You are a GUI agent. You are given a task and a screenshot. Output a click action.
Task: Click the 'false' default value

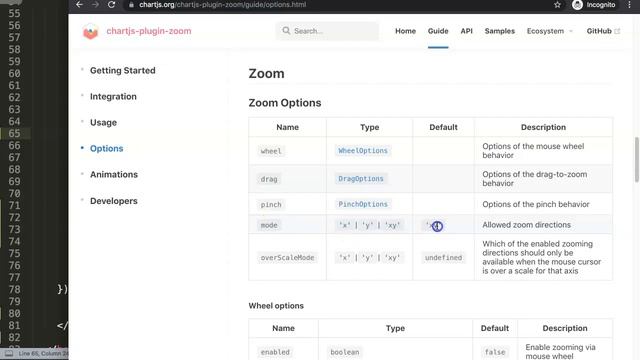point(495,352)
